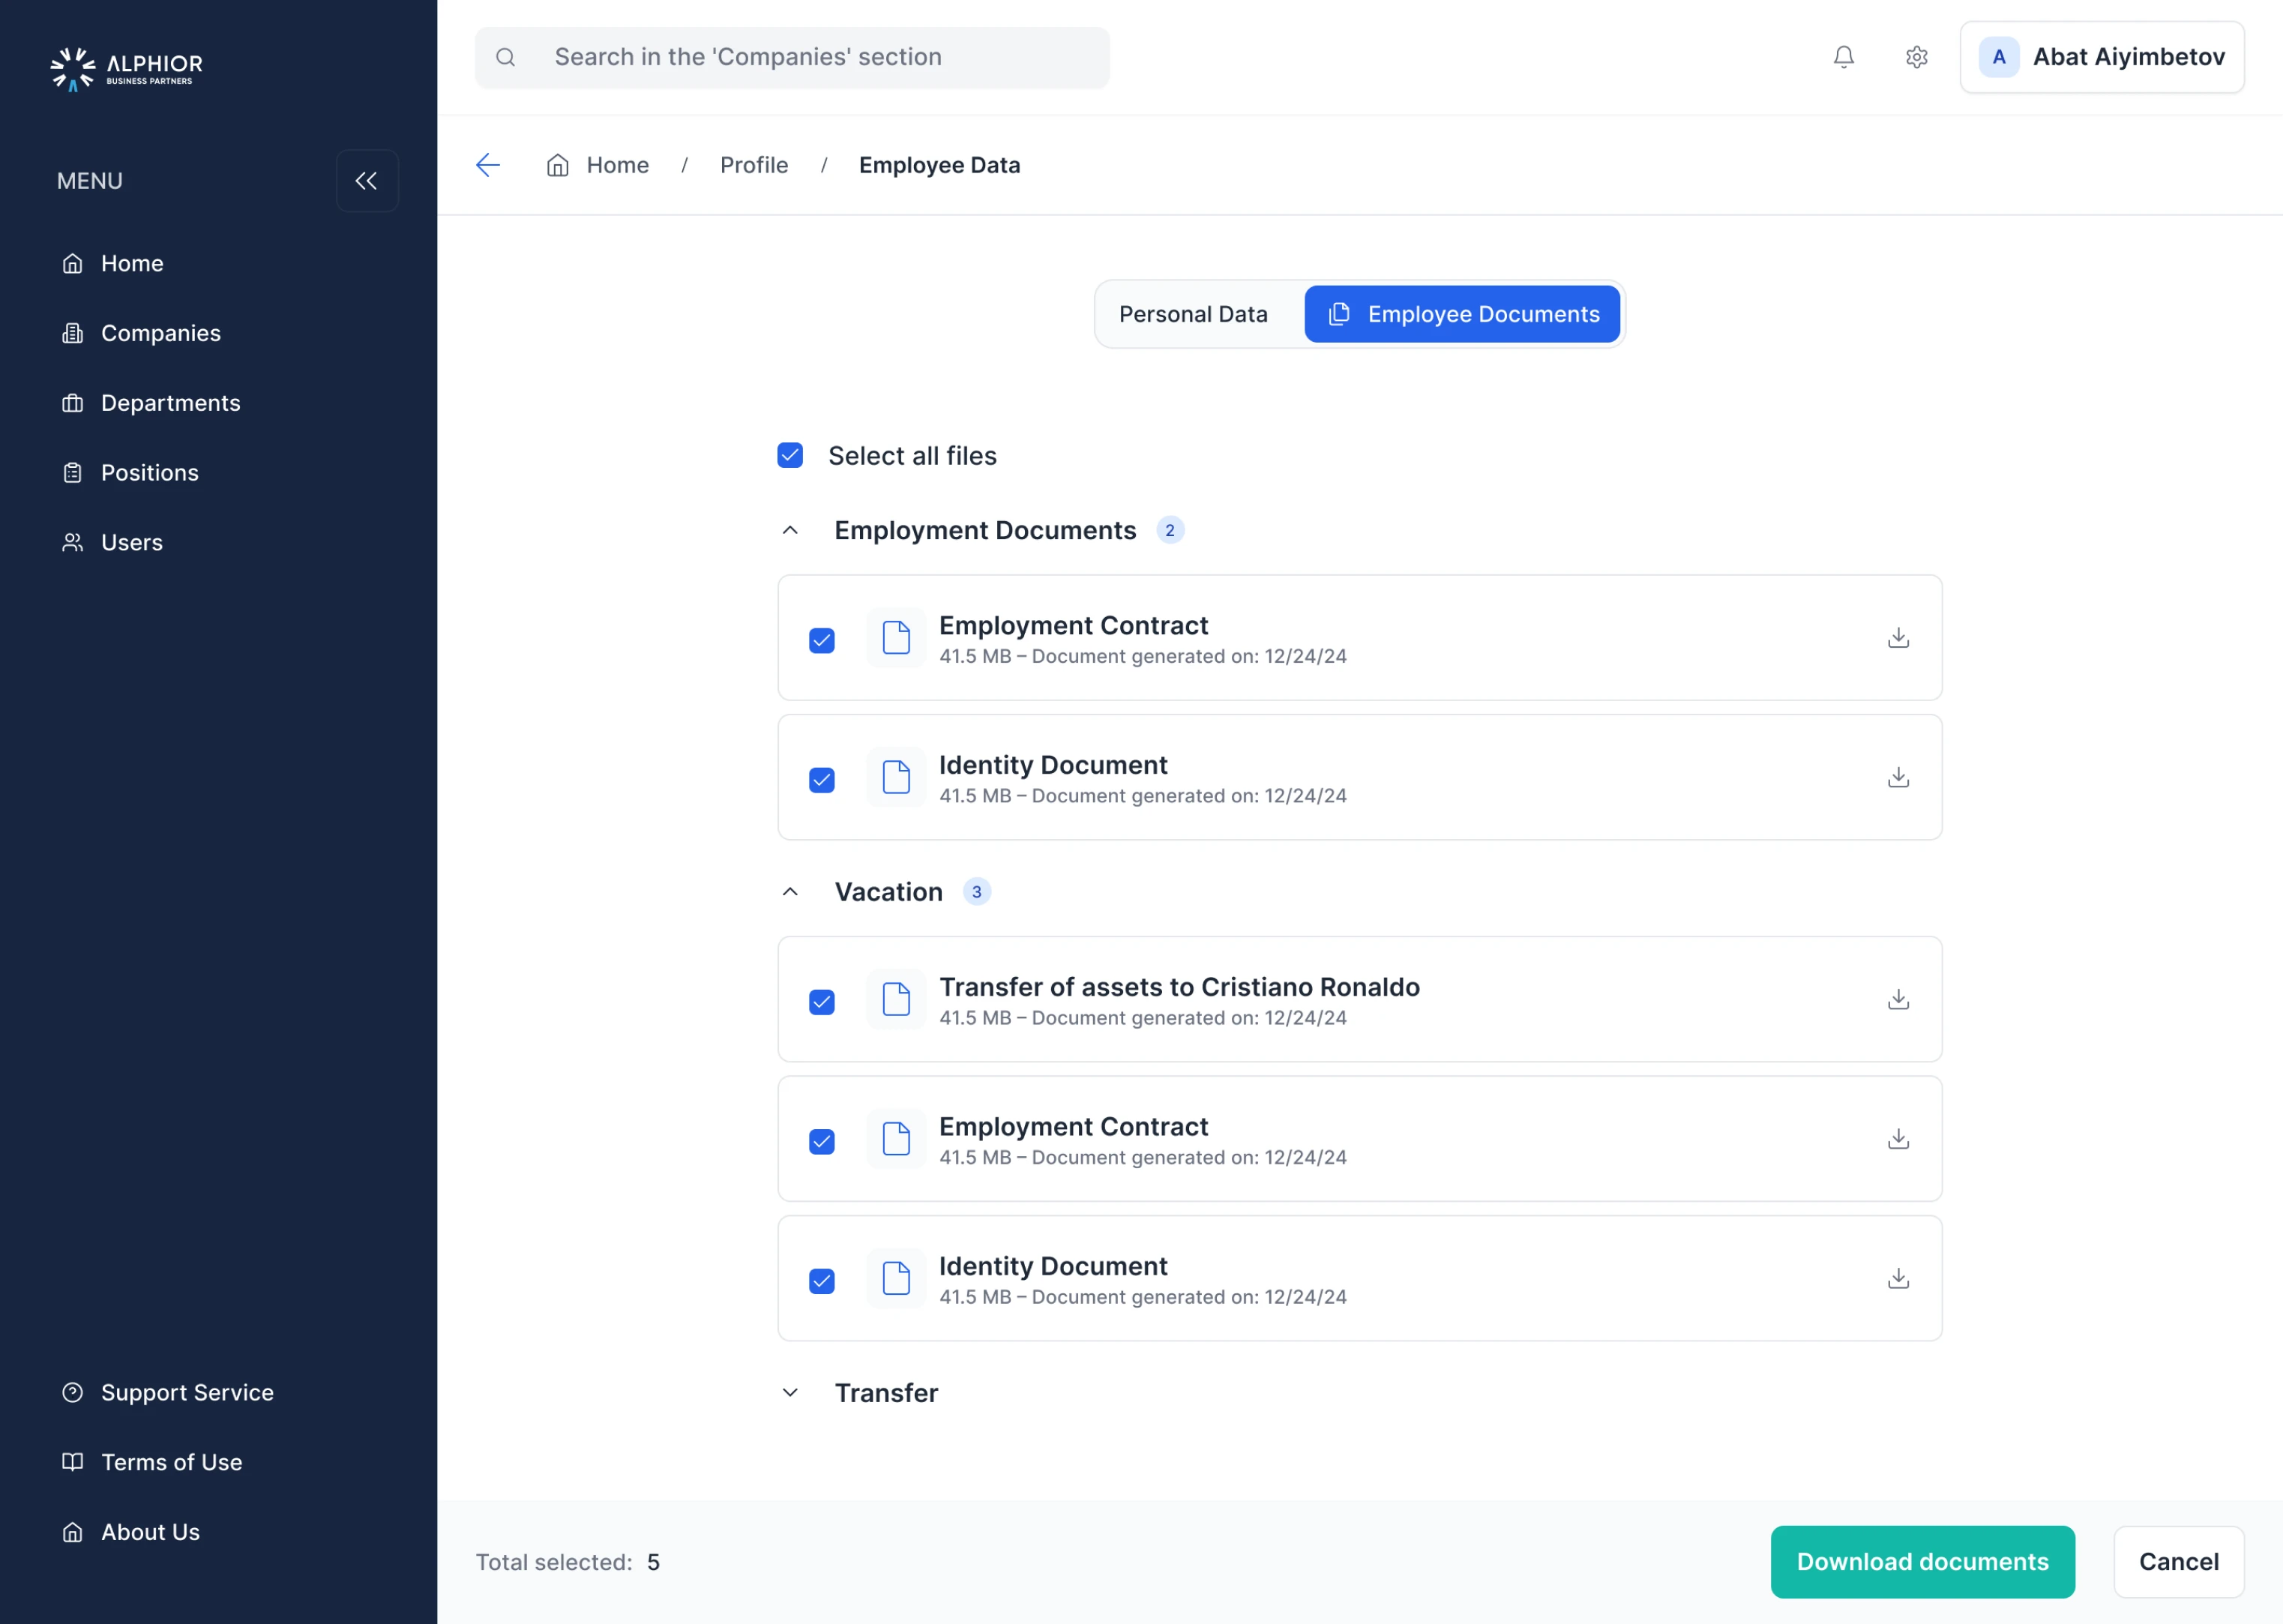Open Abat Aiyimbetov user profile menu
This screenshot has width=2283, height=1624.
click(2102, 57)
